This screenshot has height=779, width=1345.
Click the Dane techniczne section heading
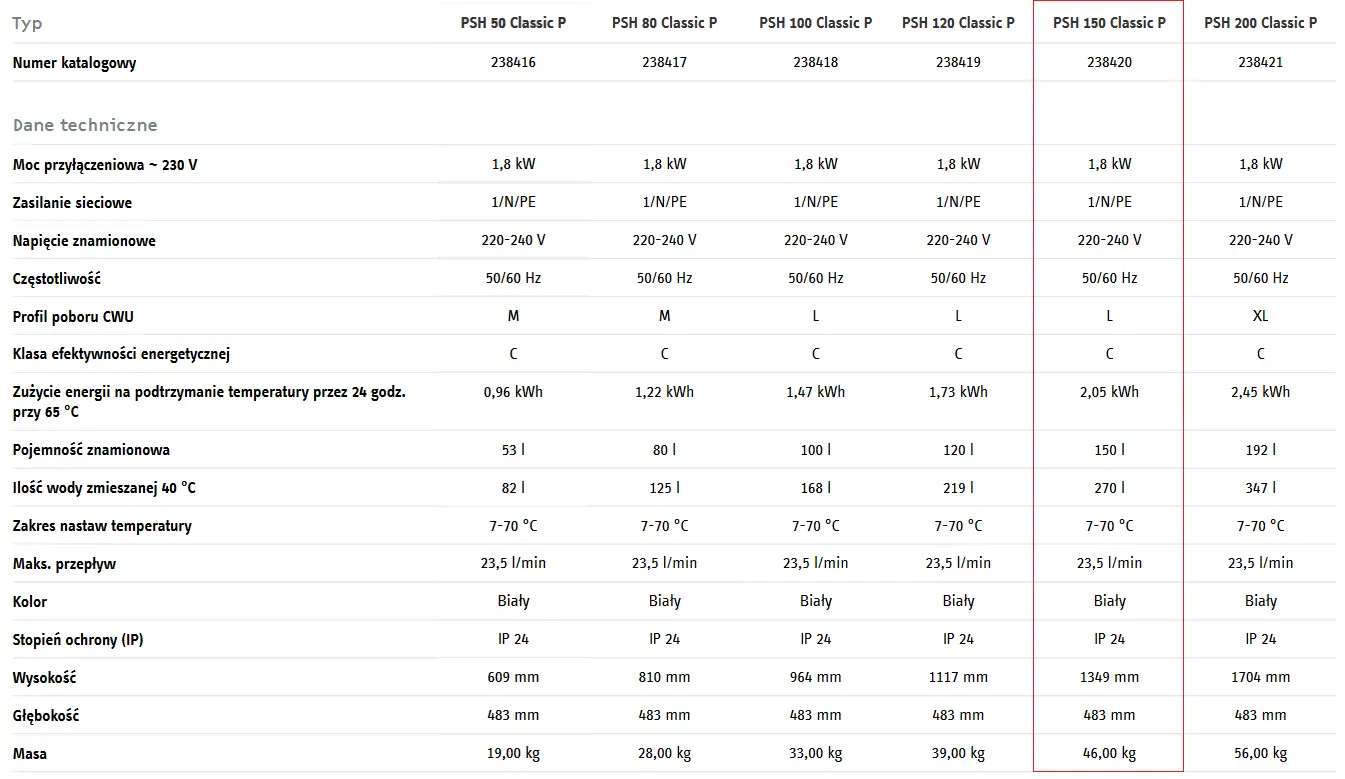point(85,125)
